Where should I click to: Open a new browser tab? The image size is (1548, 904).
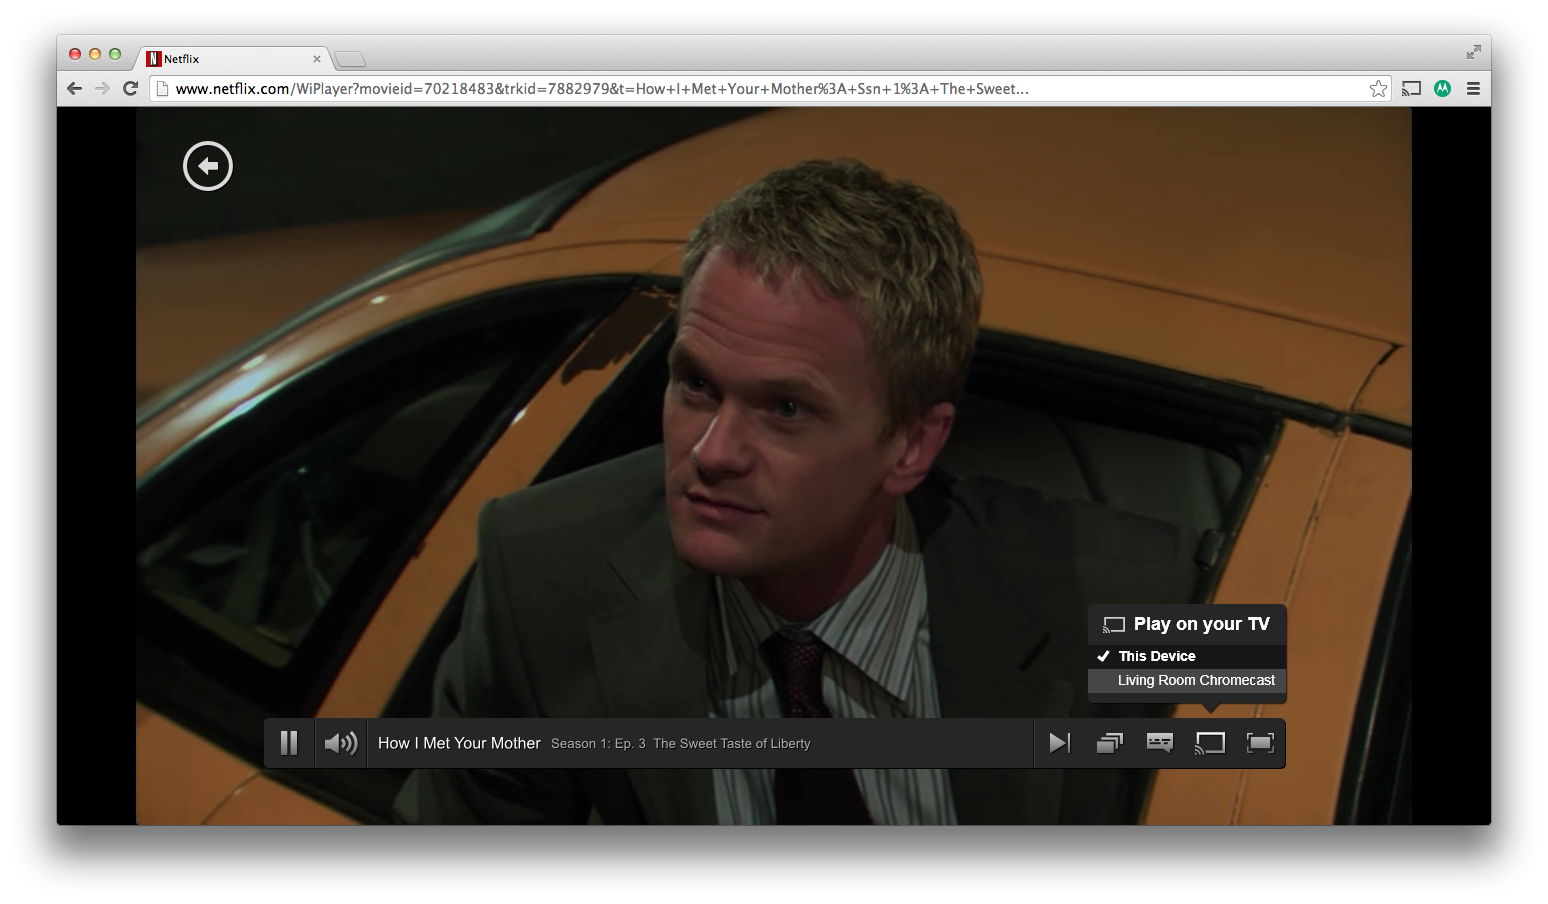pyautogui.click(x=349, y=59)
